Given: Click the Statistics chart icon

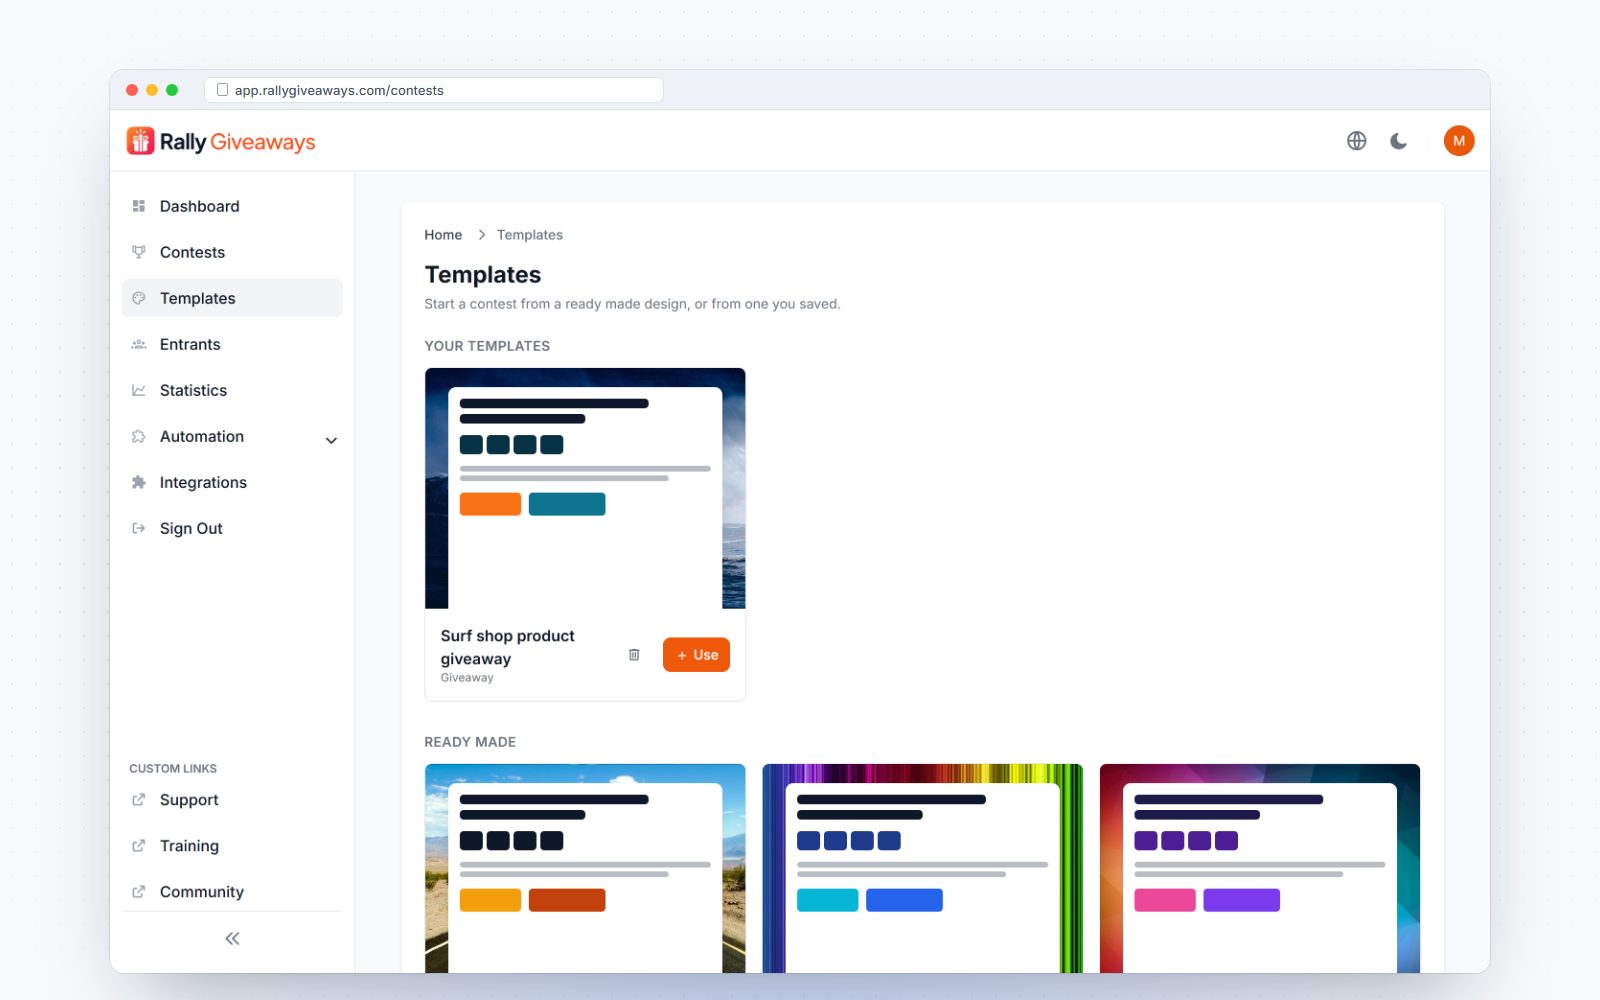Looking at the screenshot, I should (x=139, y=390).
